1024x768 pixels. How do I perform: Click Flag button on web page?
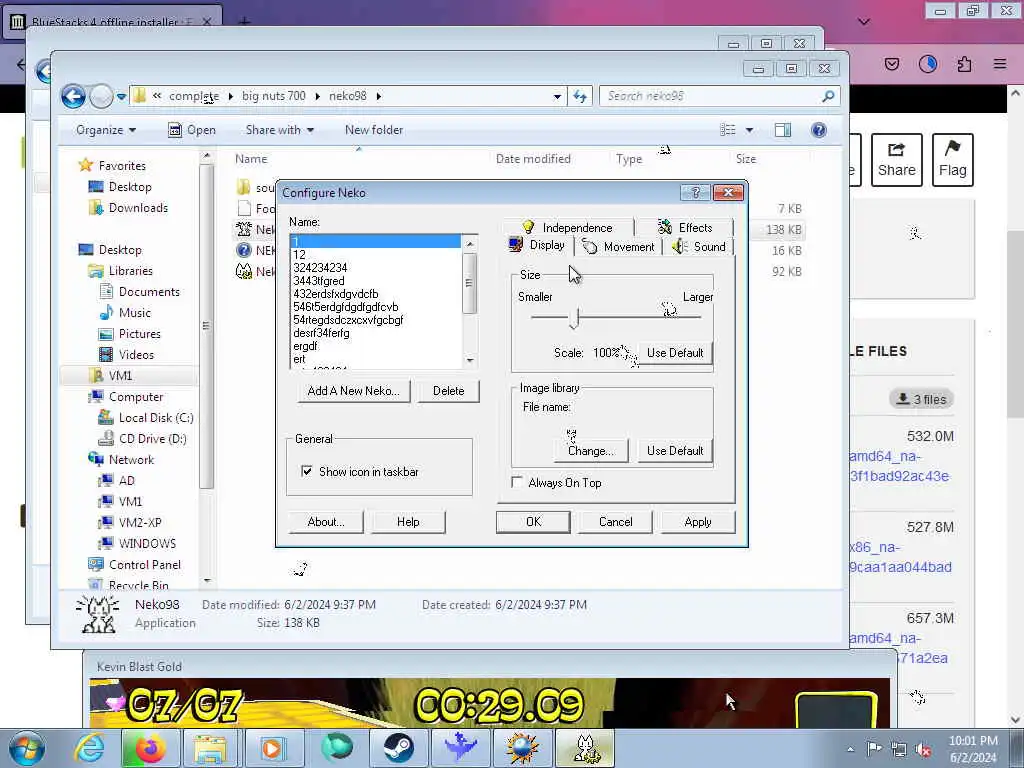point(952,160)
